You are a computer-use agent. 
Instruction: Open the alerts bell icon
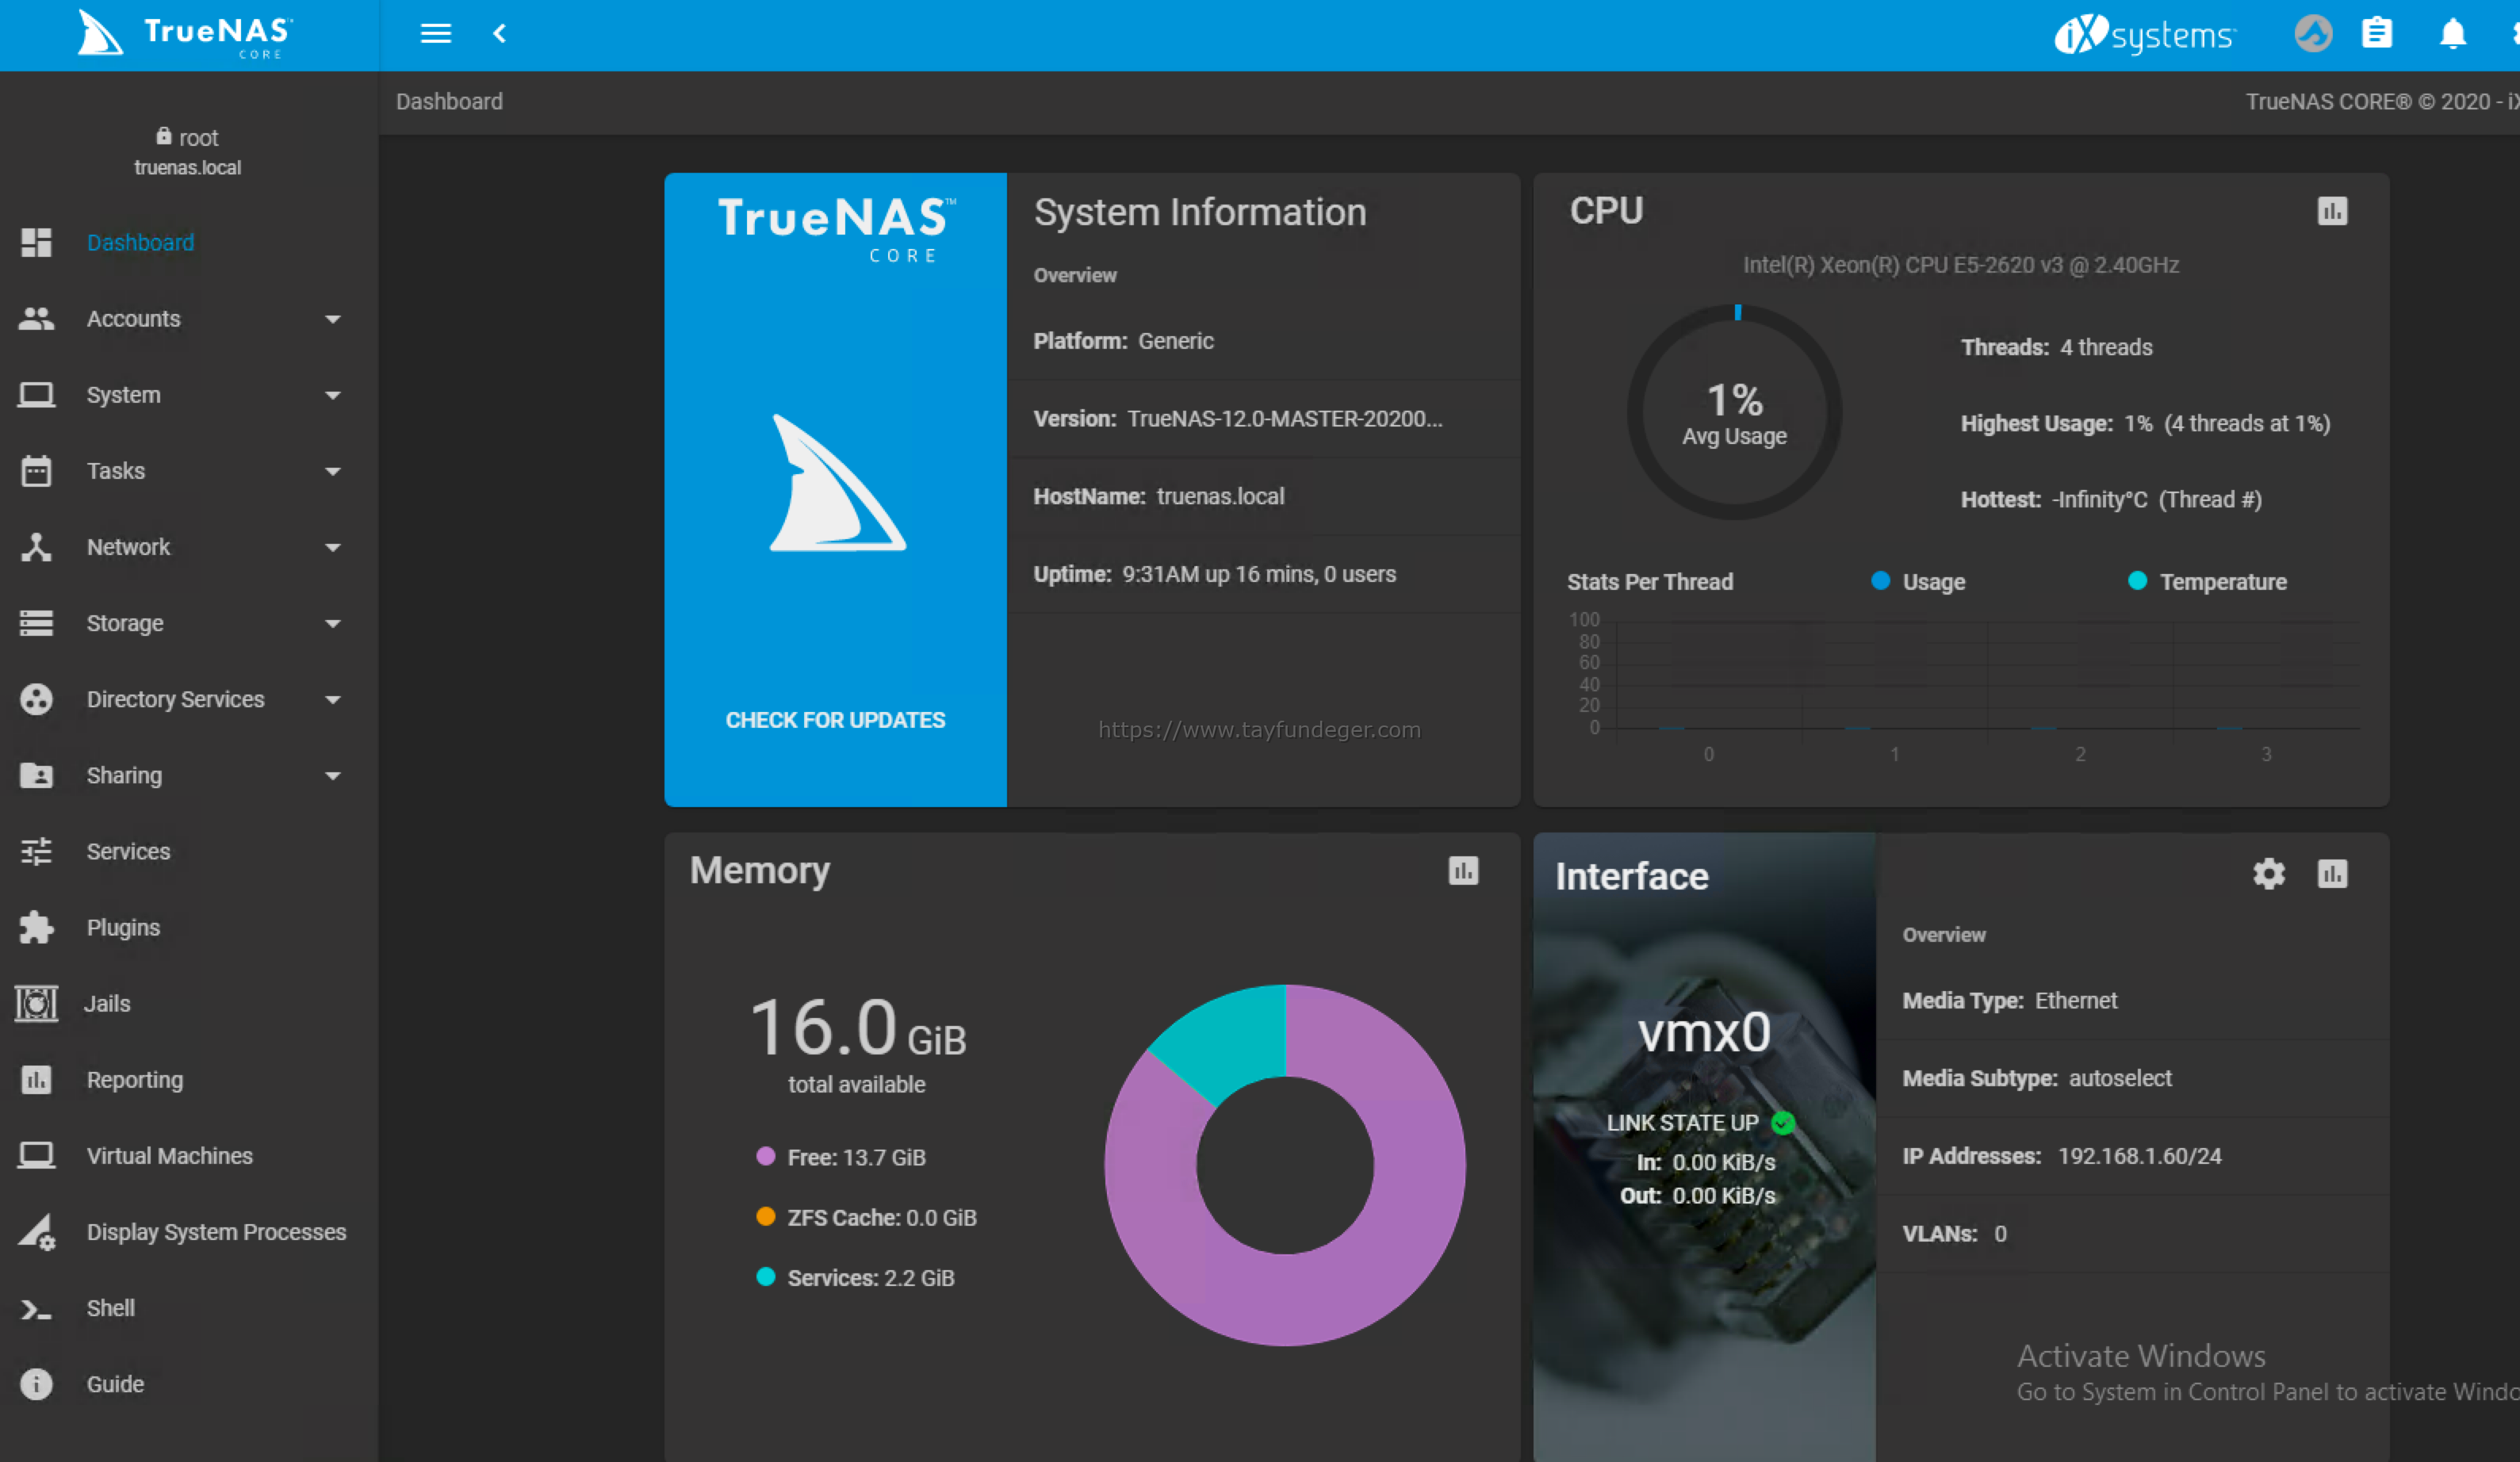(2453, 34)
